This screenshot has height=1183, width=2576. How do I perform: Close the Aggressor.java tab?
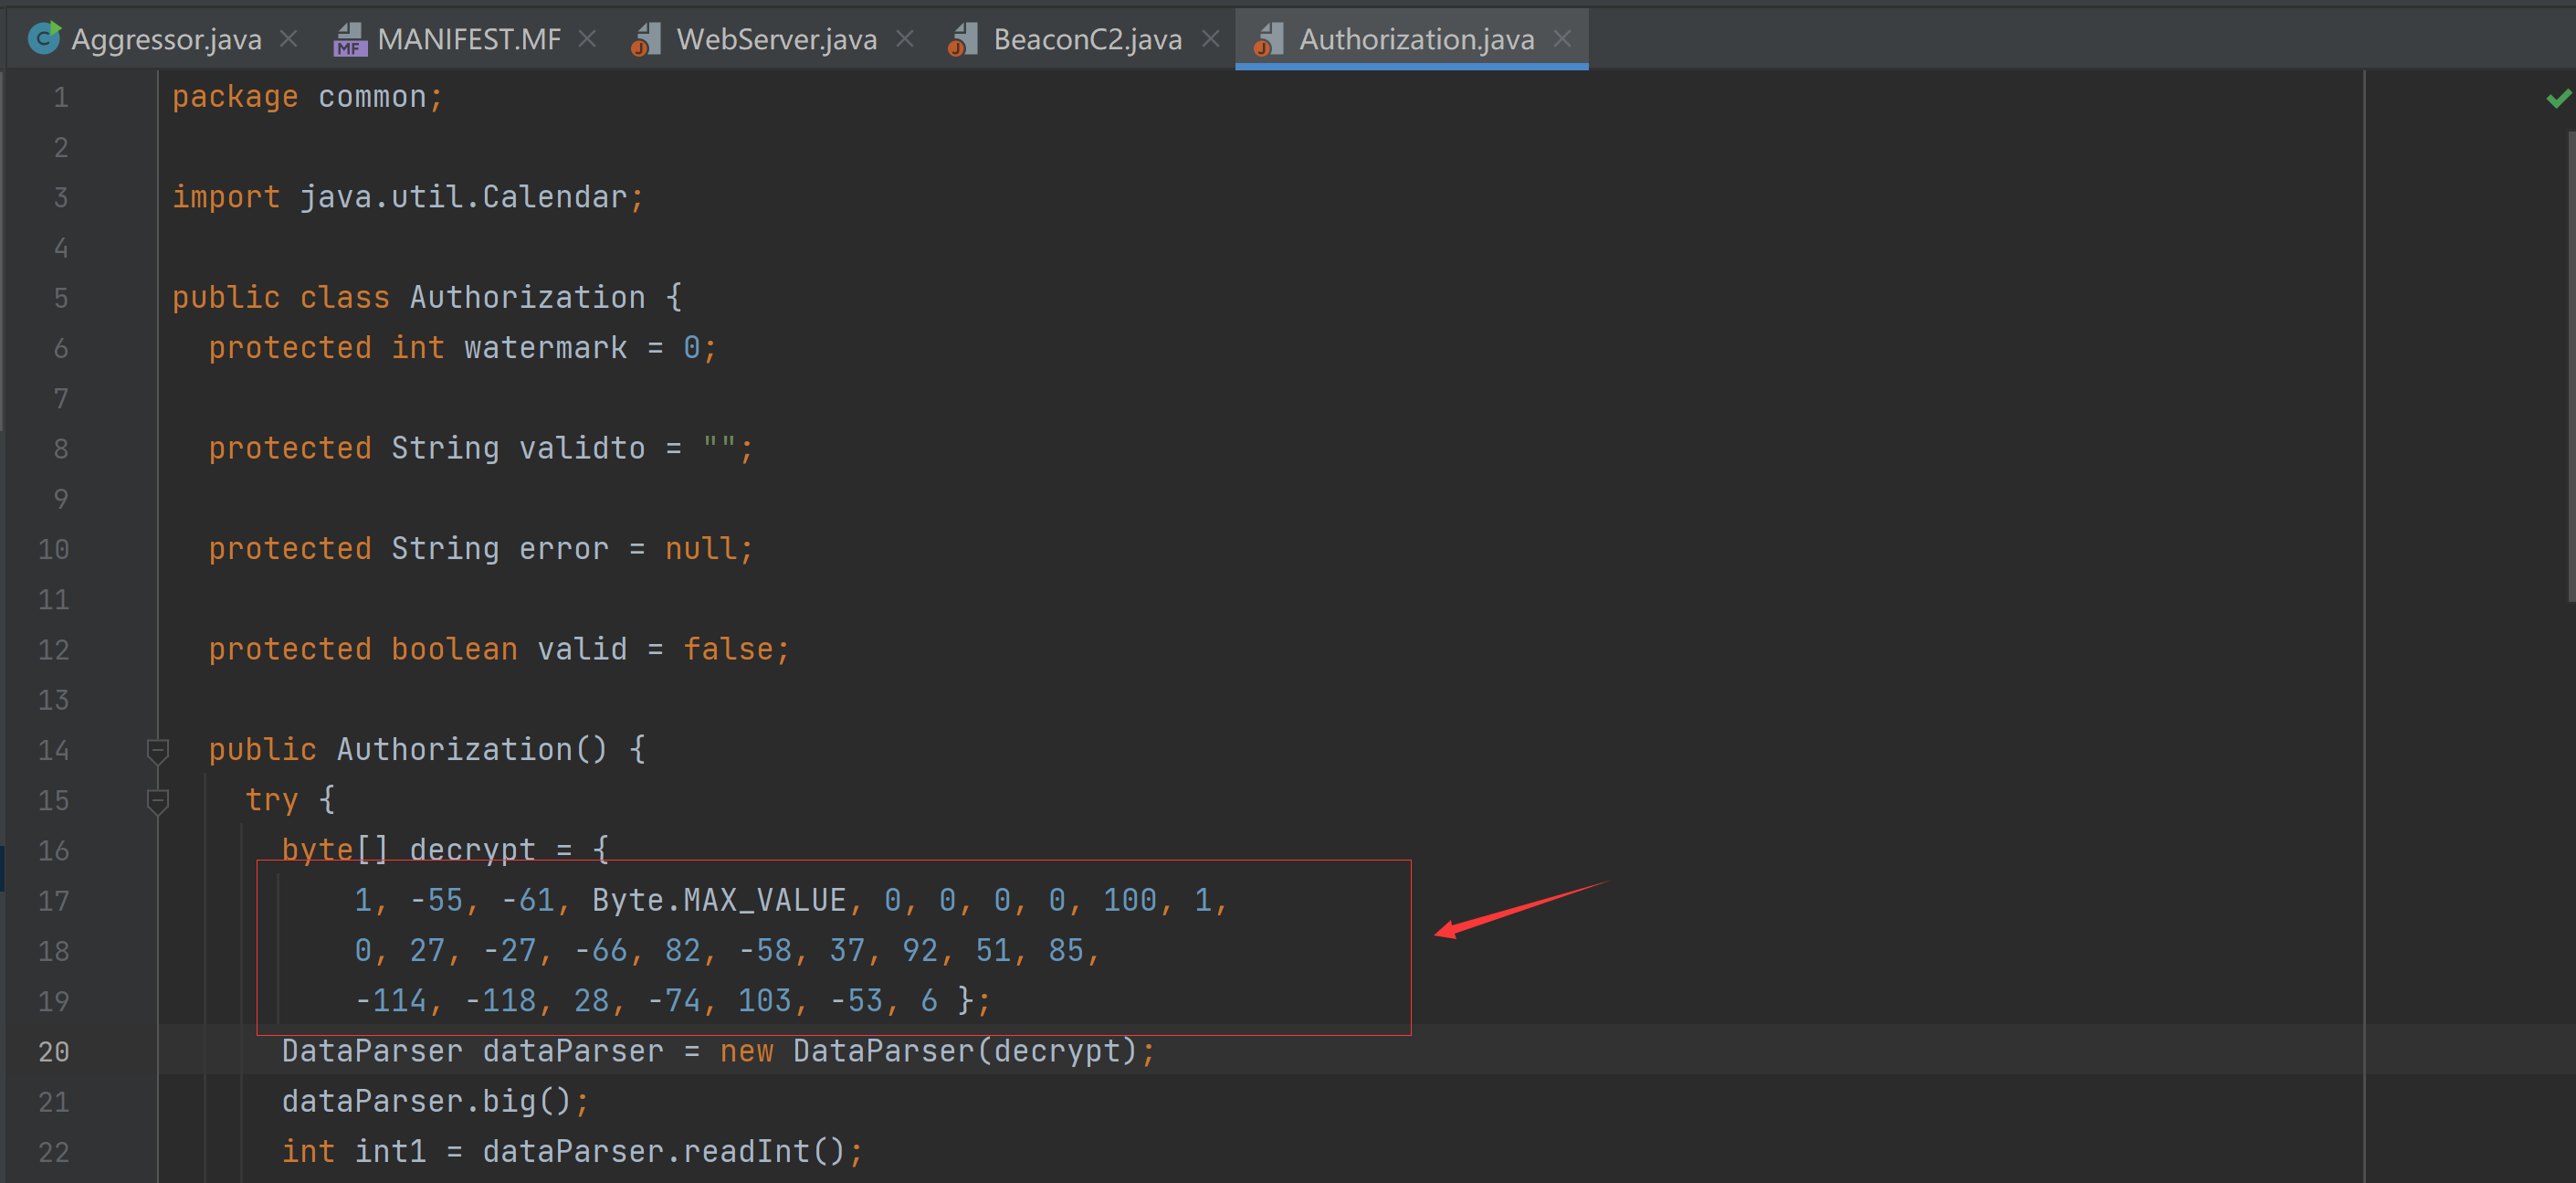[x=289, y=39]
